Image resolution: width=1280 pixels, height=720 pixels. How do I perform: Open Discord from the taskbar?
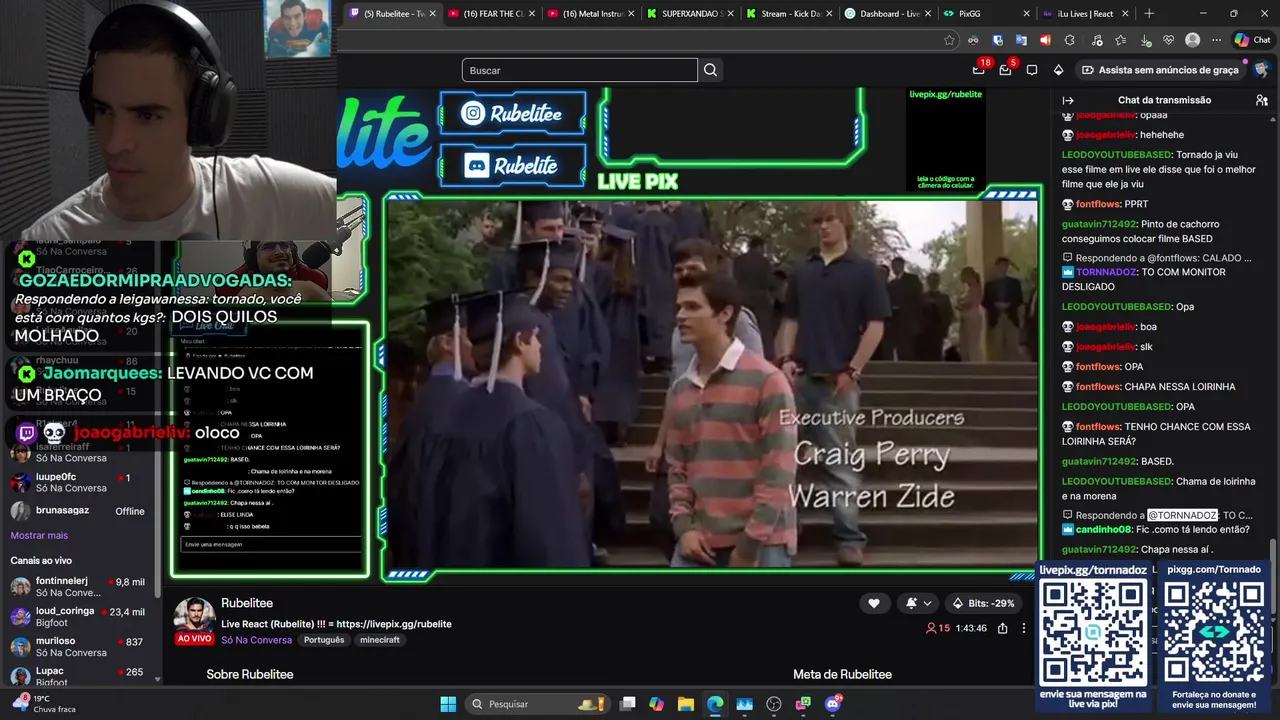833,704
